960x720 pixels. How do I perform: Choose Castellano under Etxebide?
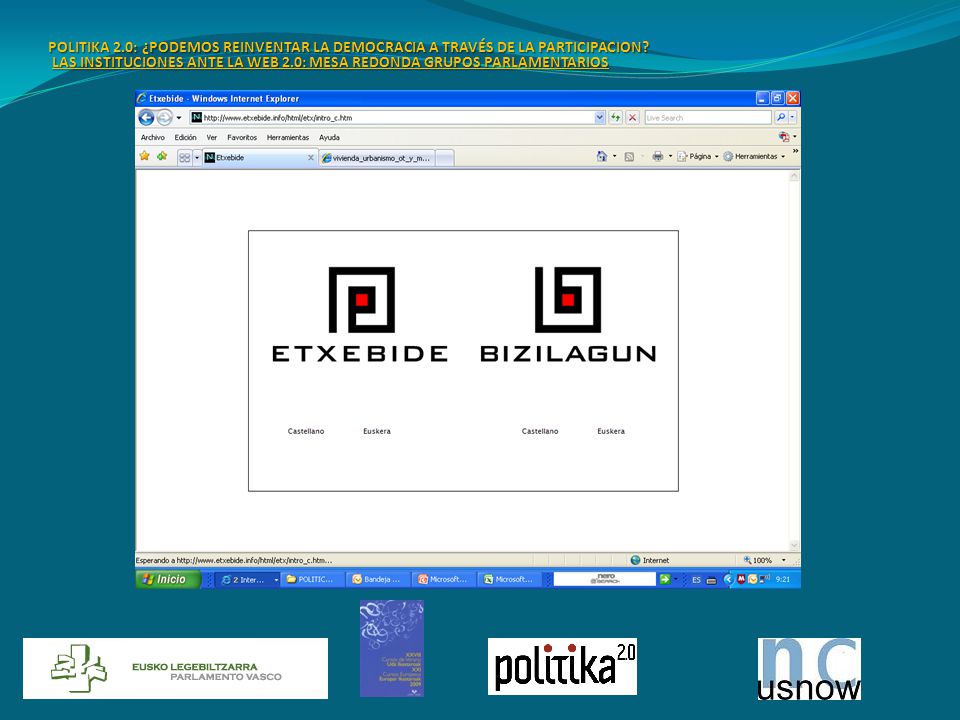306,431
